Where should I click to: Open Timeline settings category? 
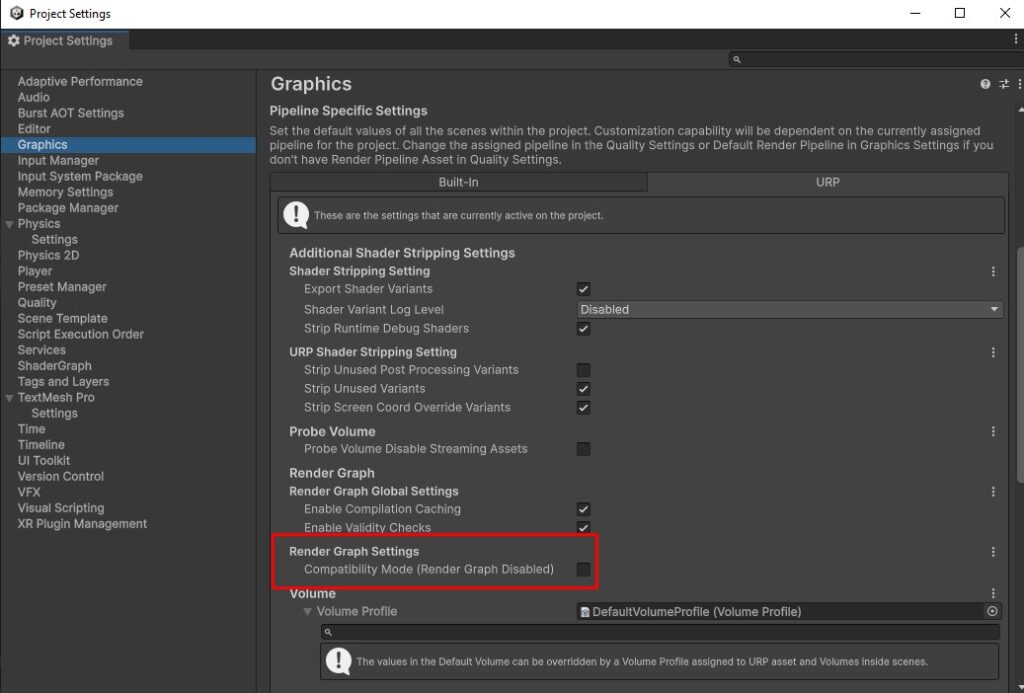point(41,445)
